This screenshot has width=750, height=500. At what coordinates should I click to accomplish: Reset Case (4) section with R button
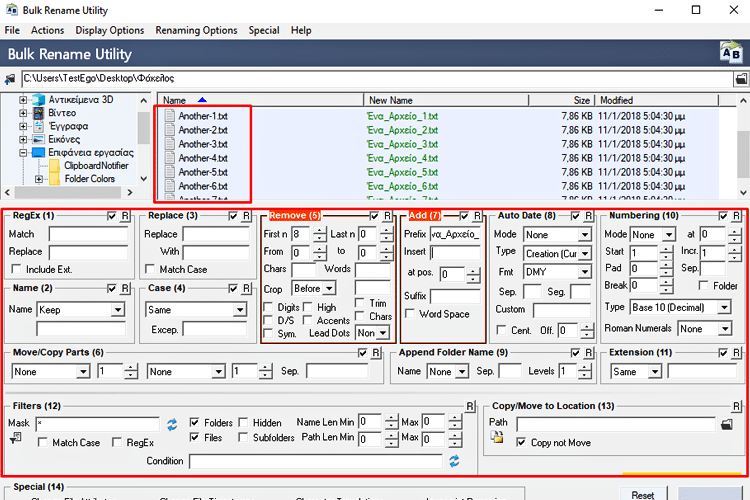(246, 289)
